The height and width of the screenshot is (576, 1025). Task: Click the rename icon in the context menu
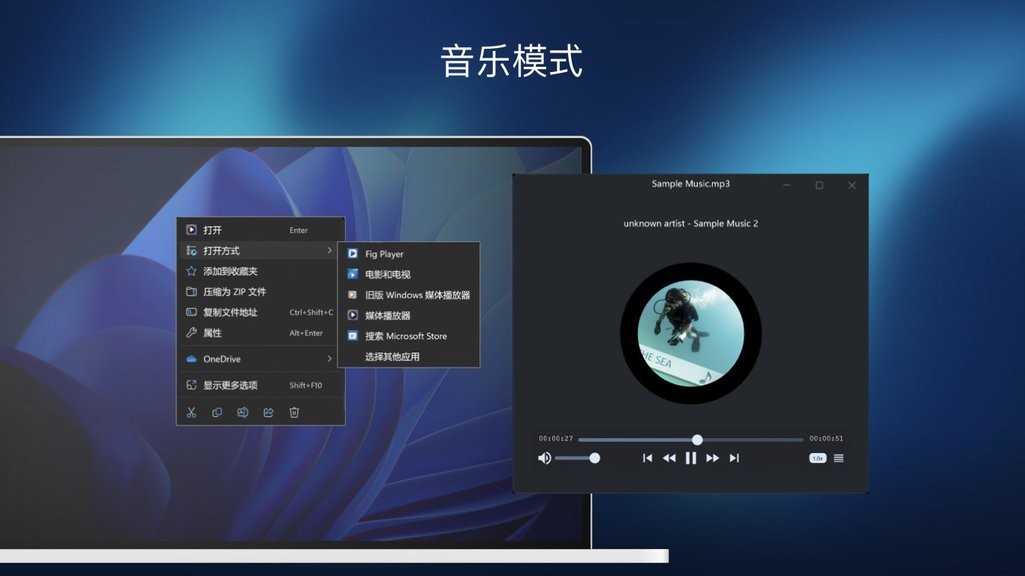(242, 411)
